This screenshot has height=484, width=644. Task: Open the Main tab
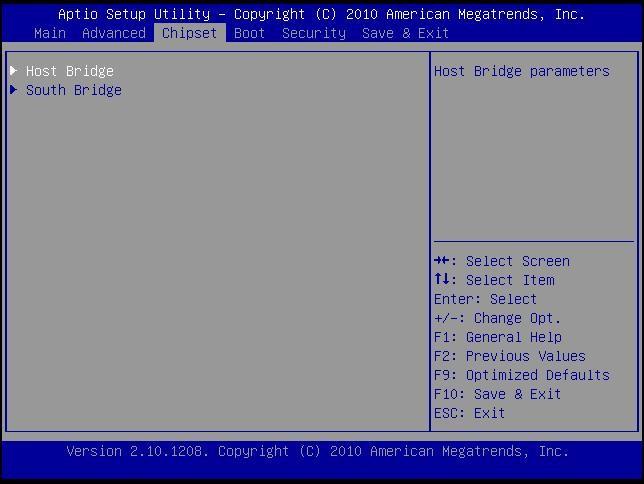(50, 33)
